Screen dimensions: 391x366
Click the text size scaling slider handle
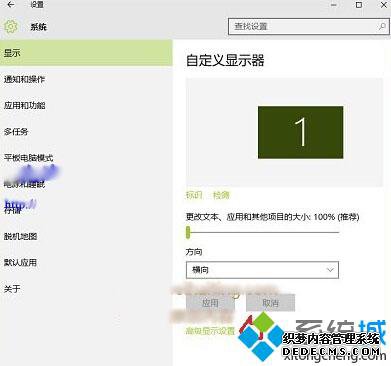188,232
